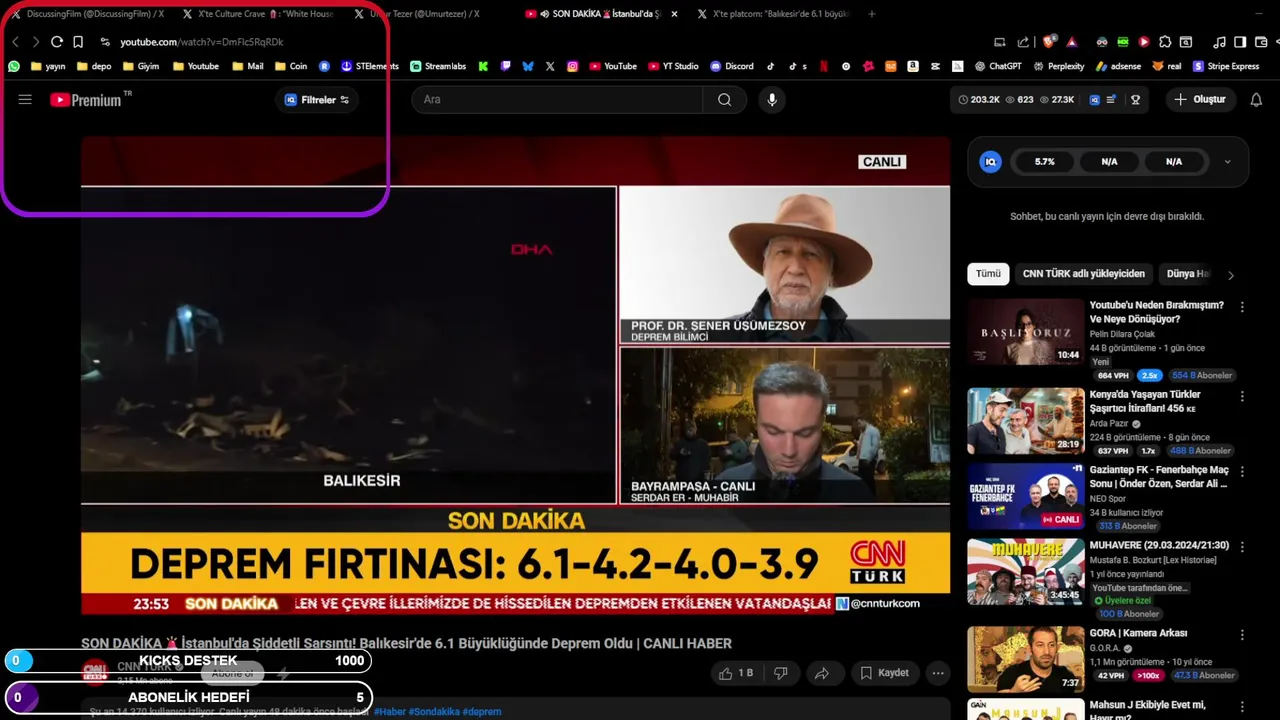
Task: Open the YouTube hamburger guide menu
Action: [x=25, y=100]
